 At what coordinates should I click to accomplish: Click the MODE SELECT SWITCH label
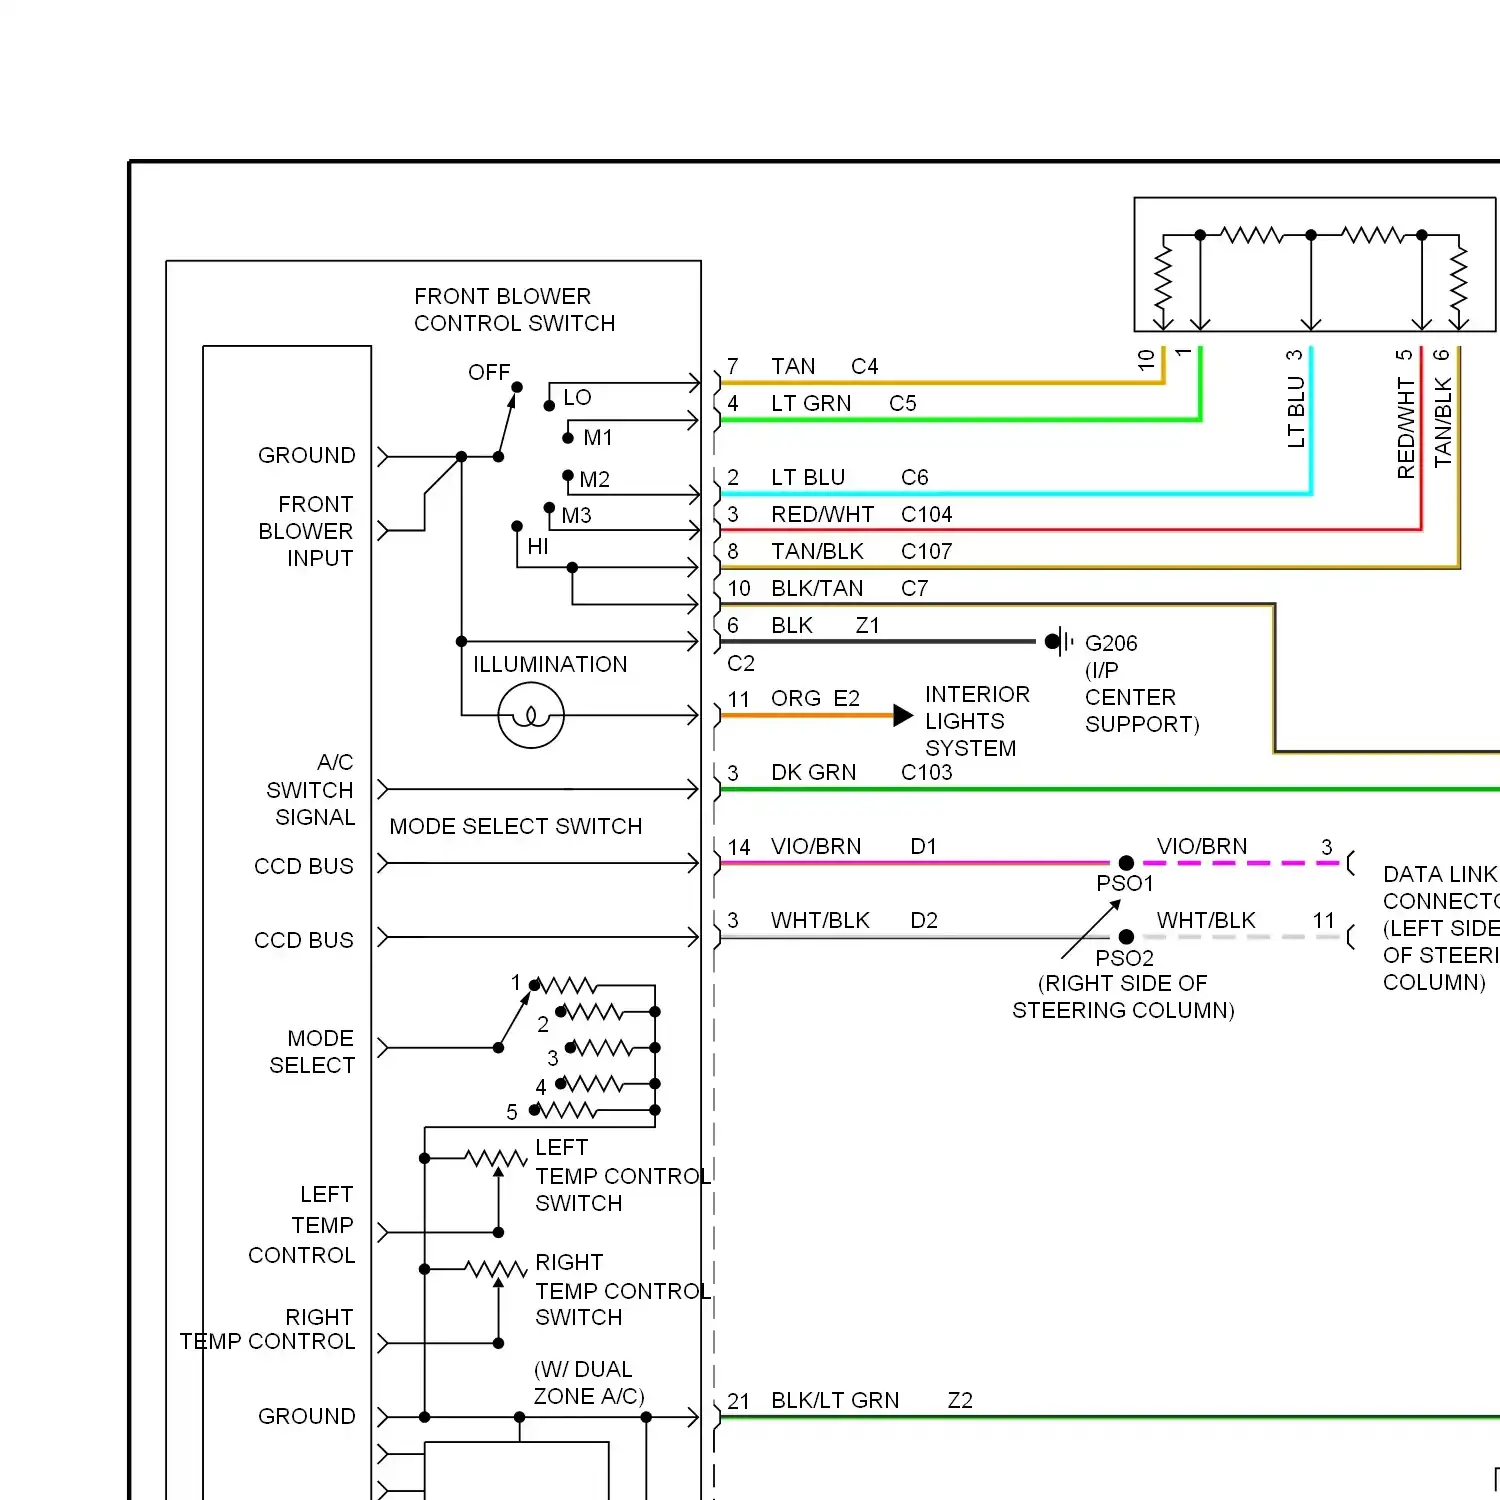[516, 827]
